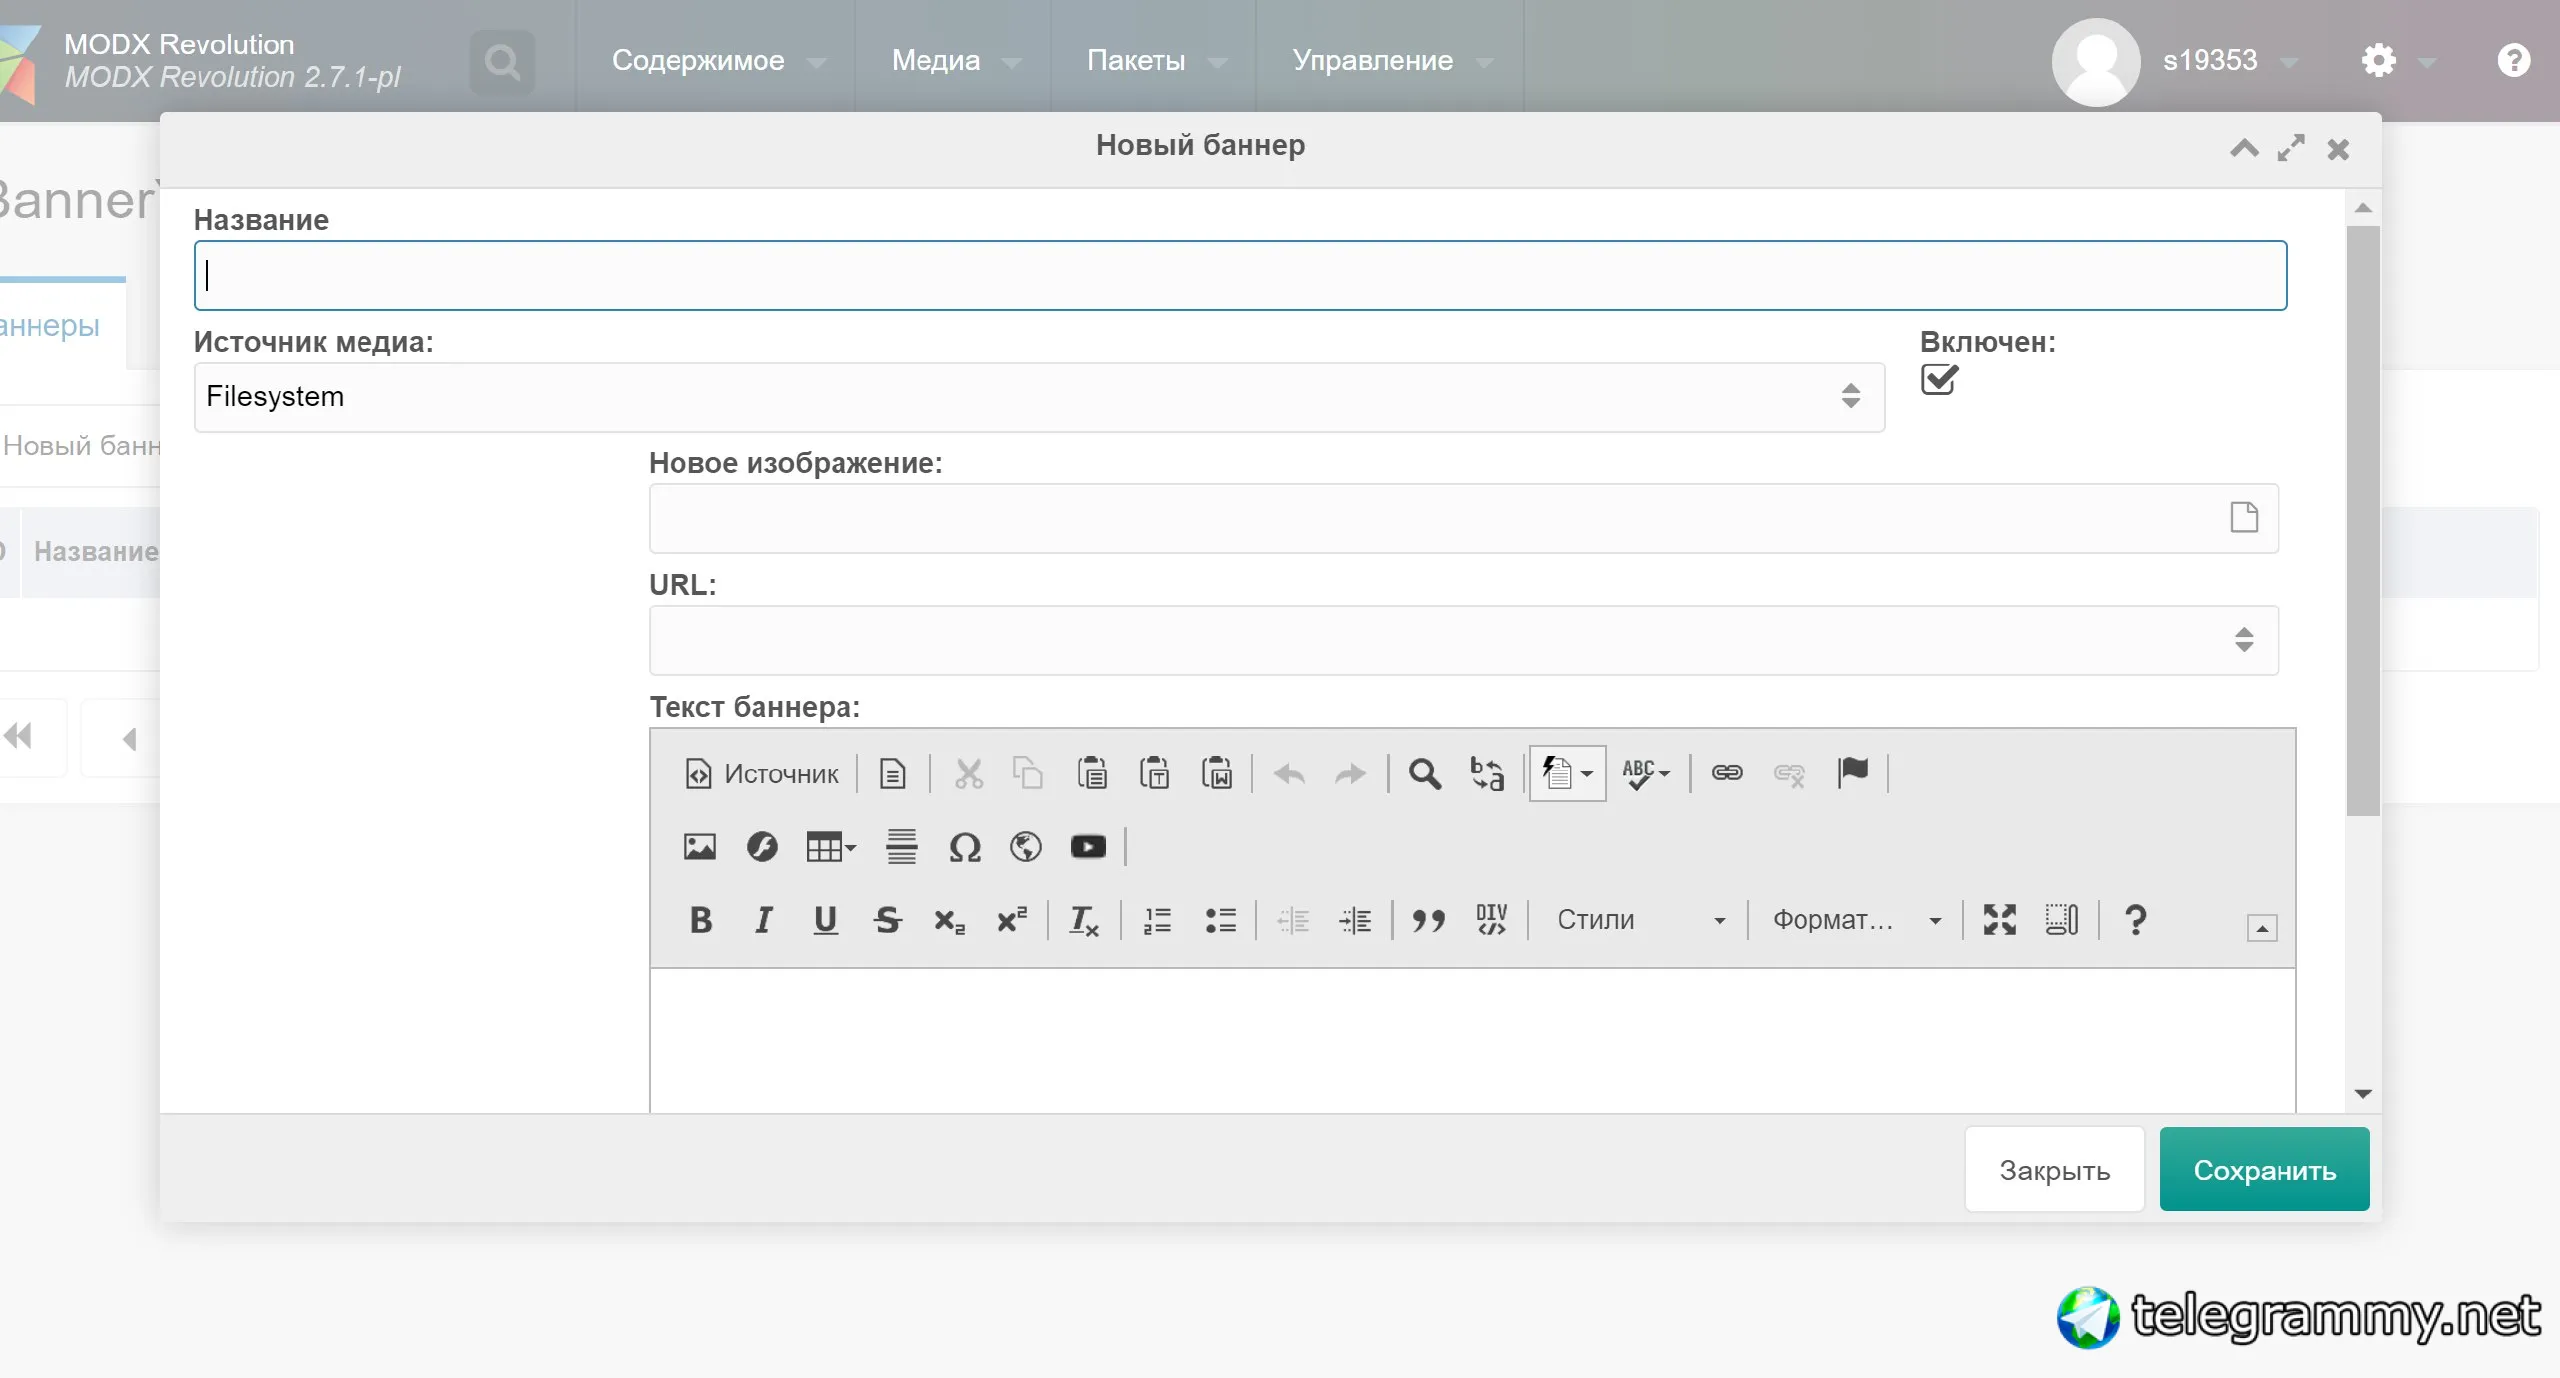Click the Omega special character icon
Image resolution: width=2560 pixels, height=1378 pixels.
coord(964,847)
